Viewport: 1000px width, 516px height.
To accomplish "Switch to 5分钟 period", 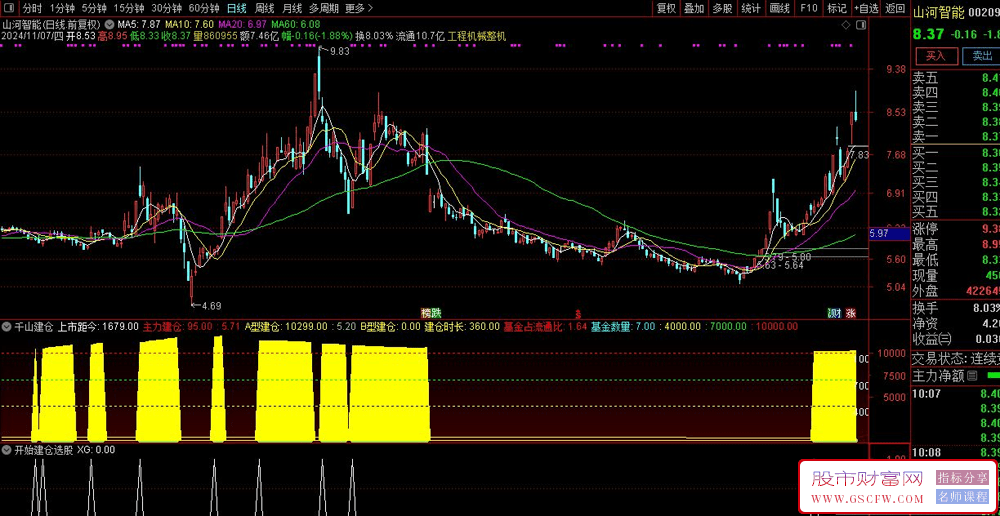I will (93, 8).
